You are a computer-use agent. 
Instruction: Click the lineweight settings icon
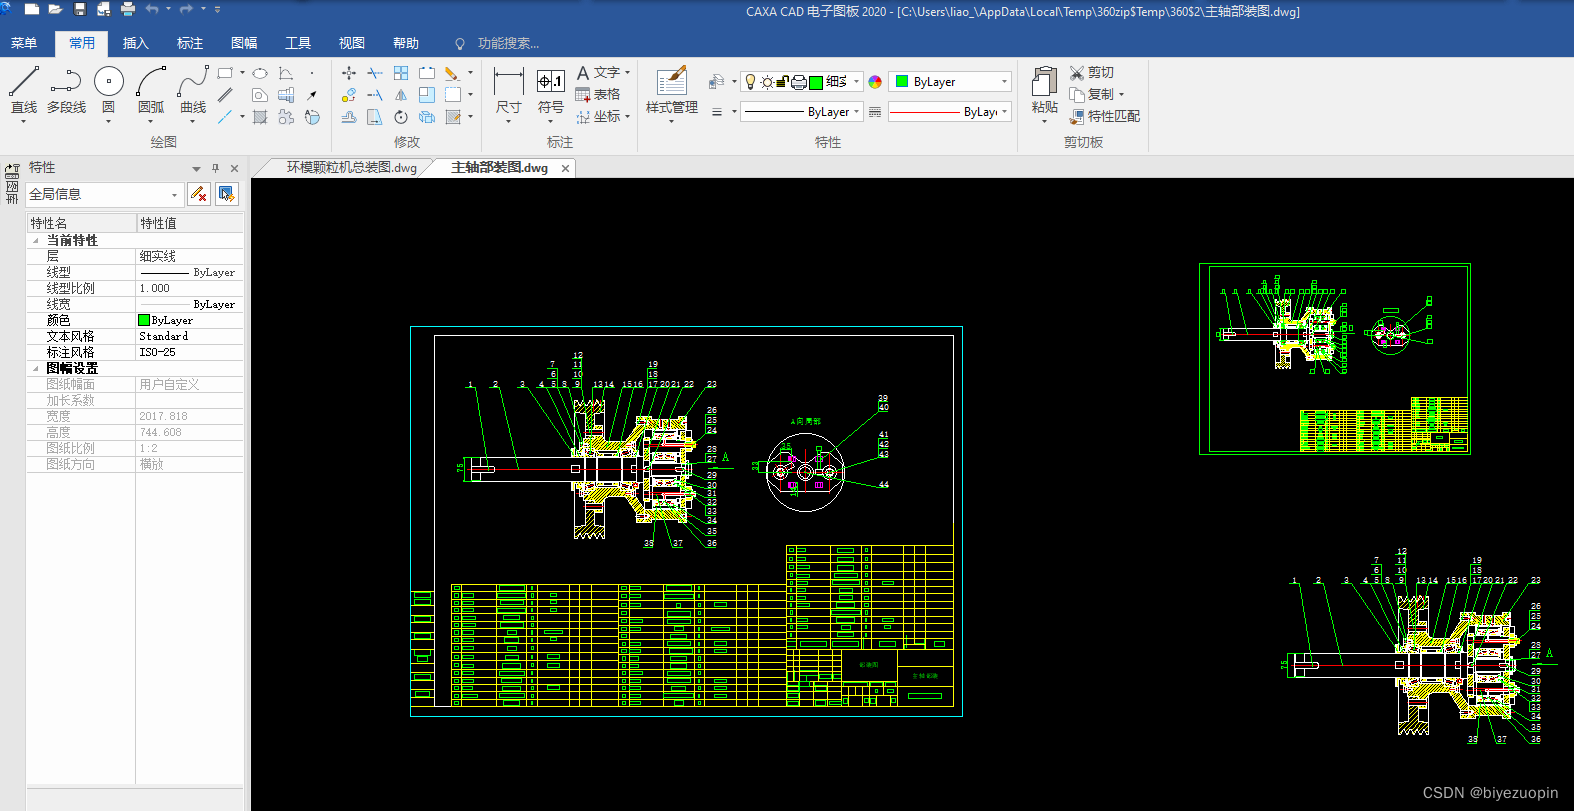point(717,112)
